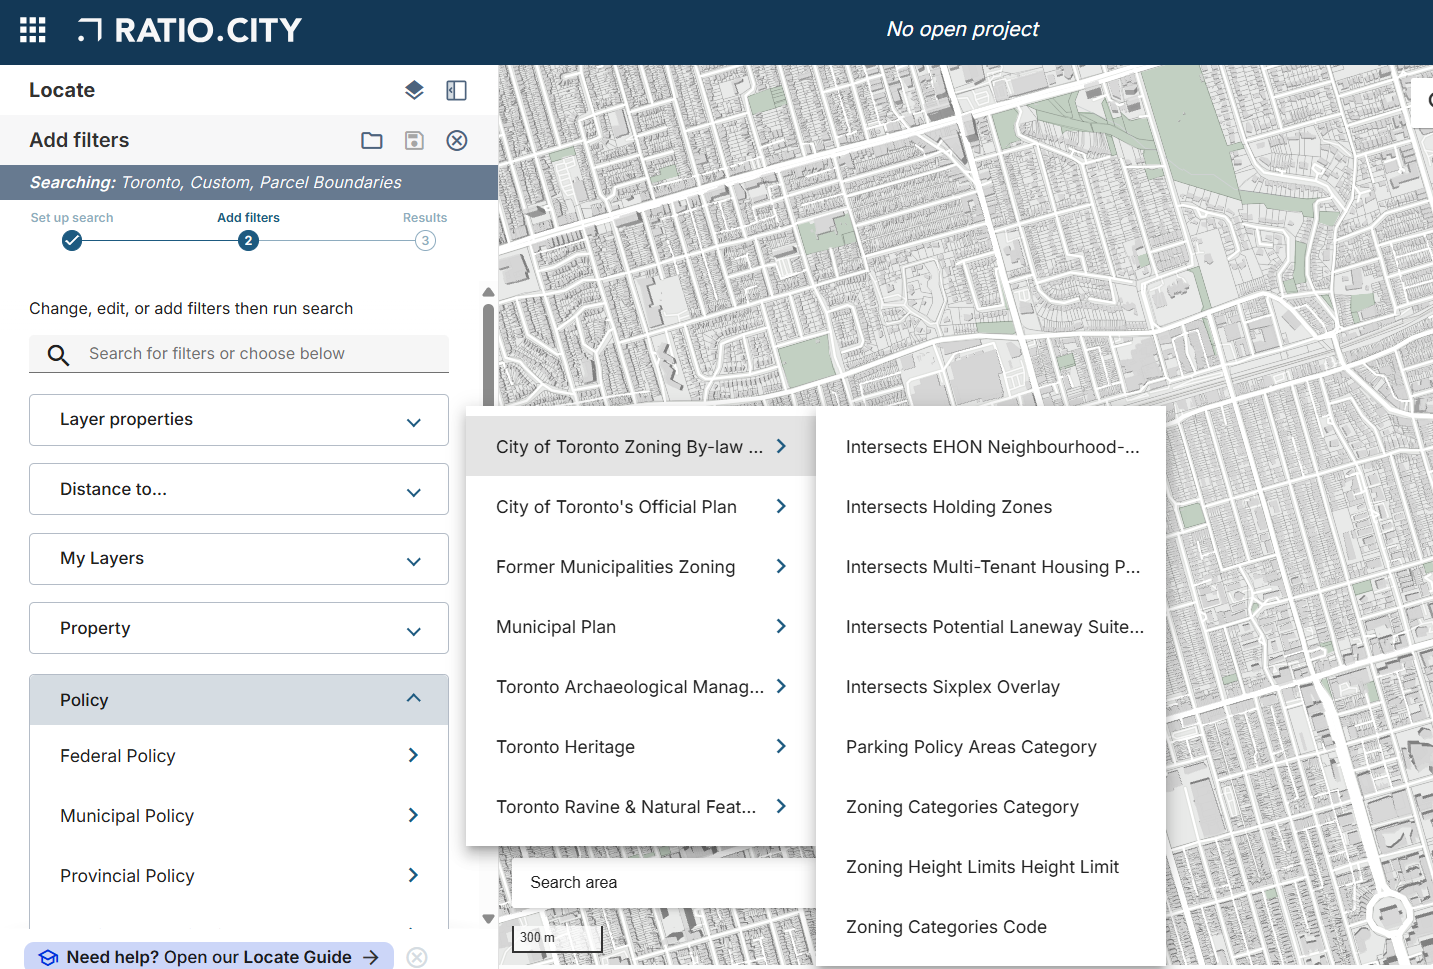
Task: Close Add filters with X icon
Action: click(x=457, y=140)
